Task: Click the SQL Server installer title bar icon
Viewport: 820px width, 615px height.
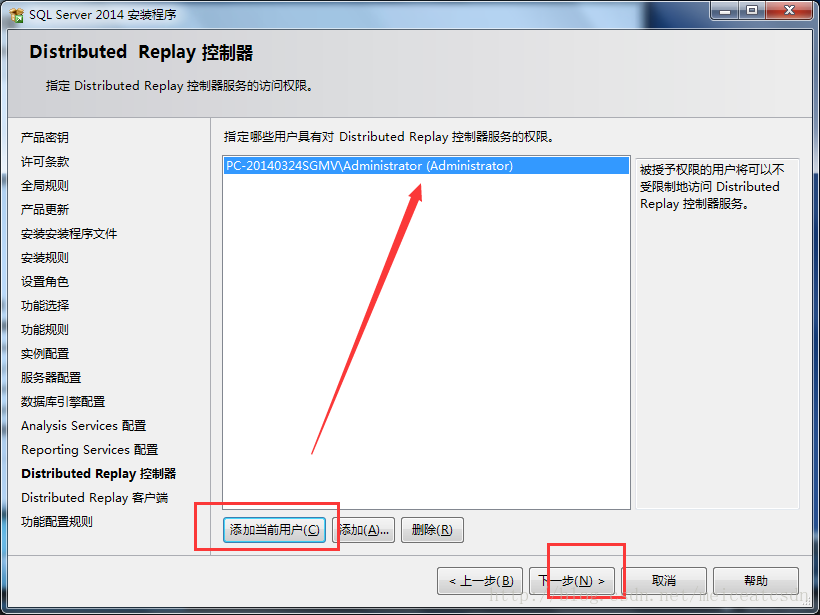Action: [x=16, y=15]
